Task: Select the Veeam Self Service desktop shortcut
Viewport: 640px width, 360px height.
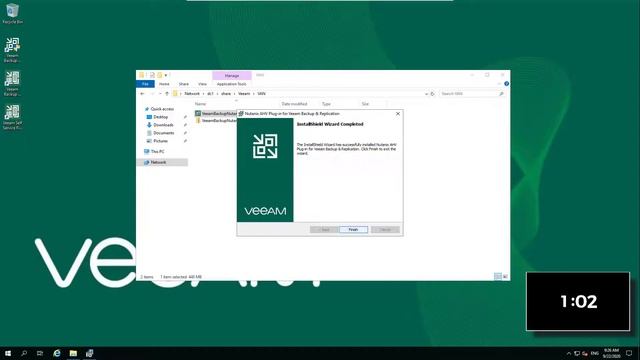Action: click(12, 118)
